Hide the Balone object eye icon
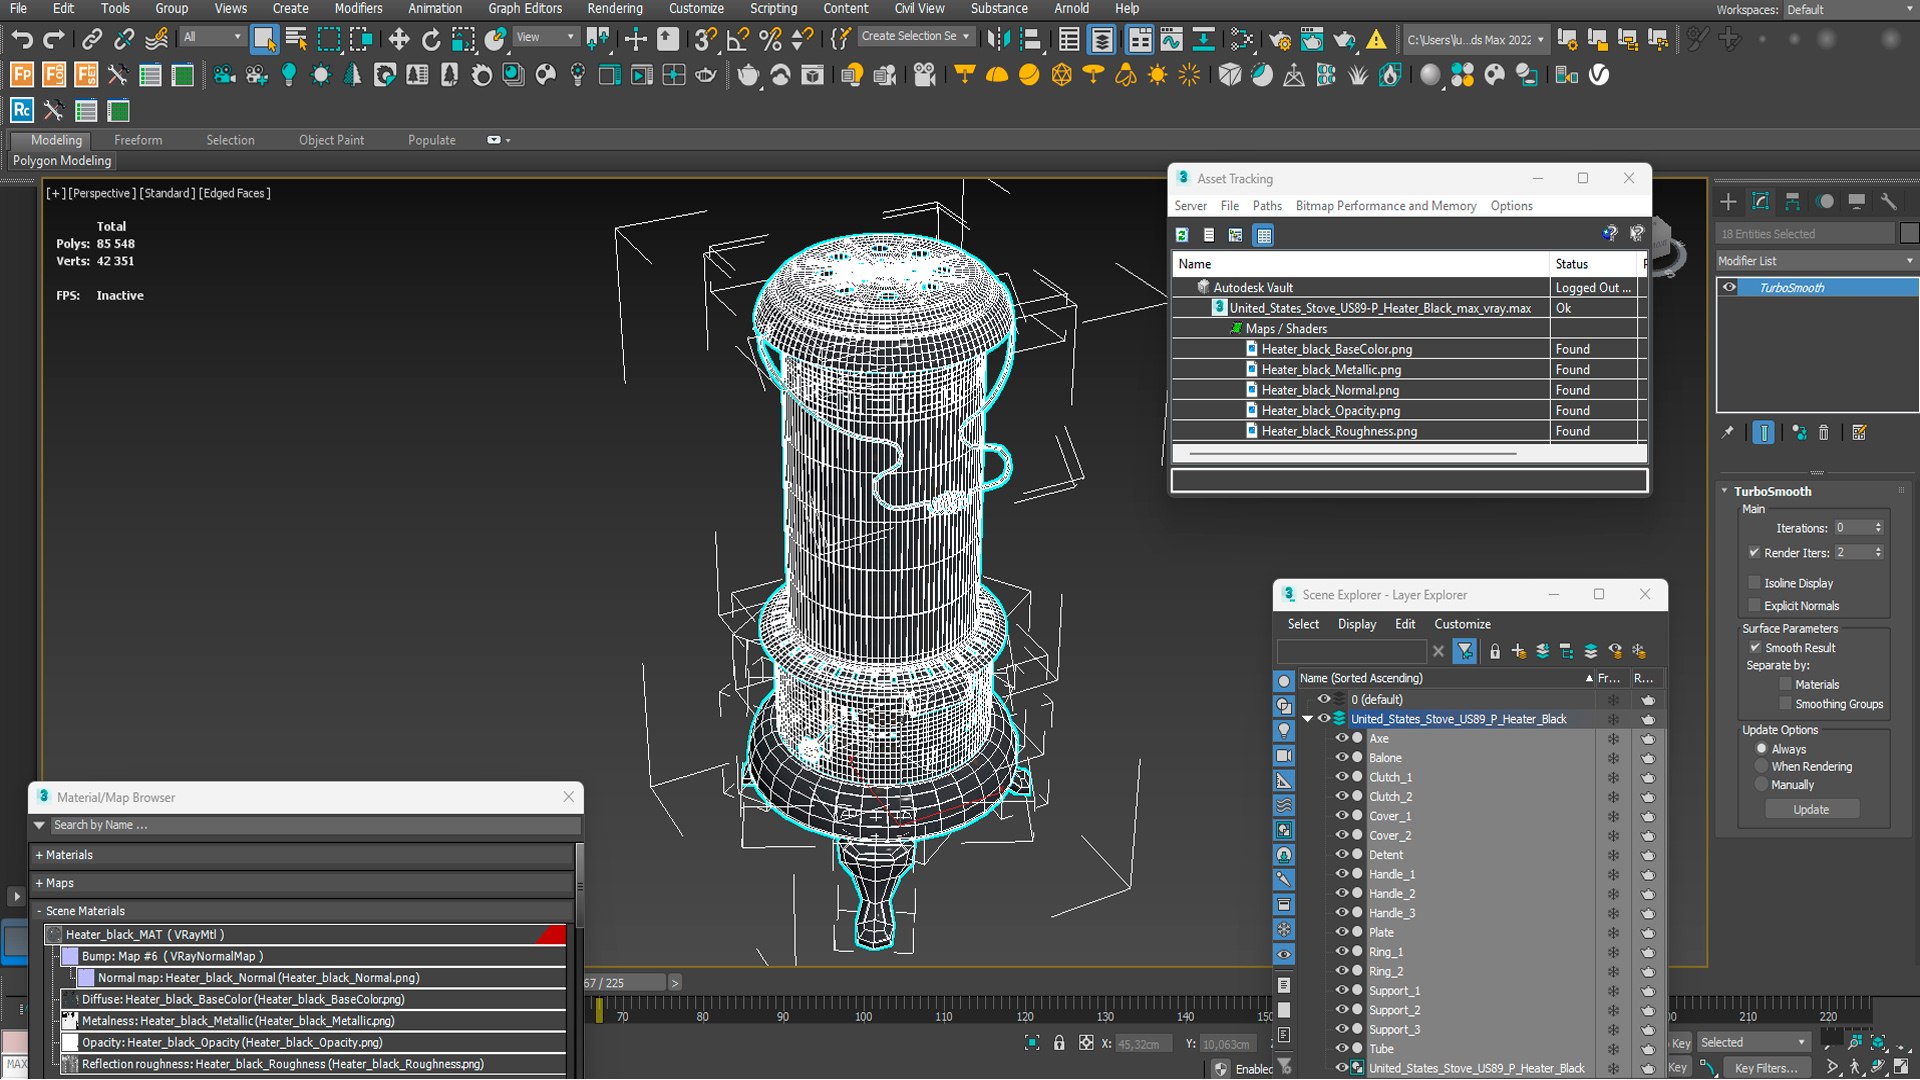This screenshot has height=1080, width=1920. tap(1341, 757)
